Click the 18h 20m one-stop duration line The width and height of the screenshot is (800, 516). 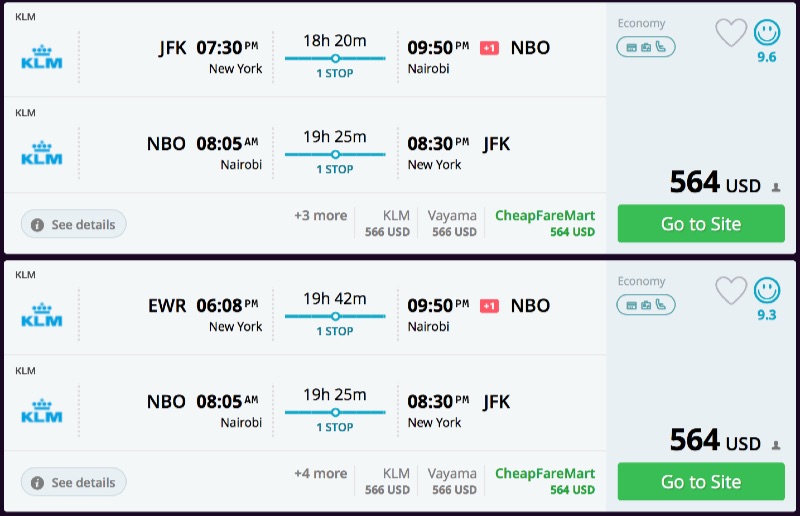pos(335,59)
